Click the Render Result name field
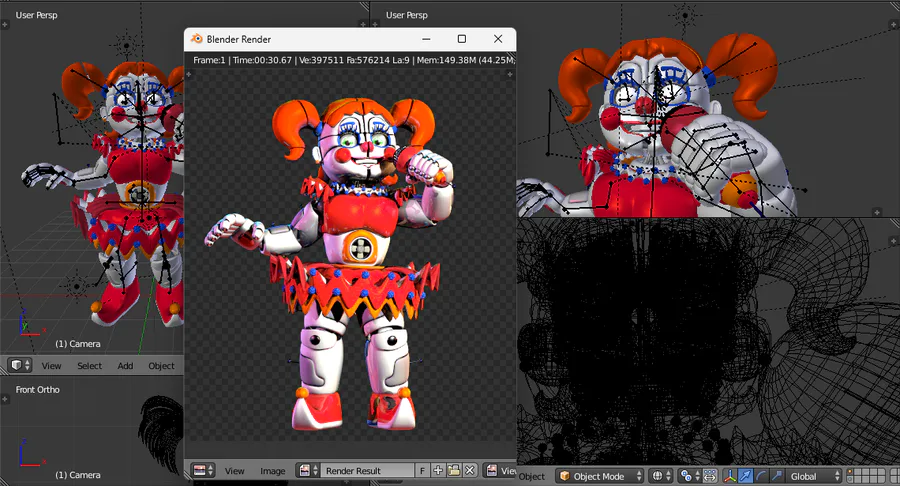900x486 pixels. (x=367, y=471)
